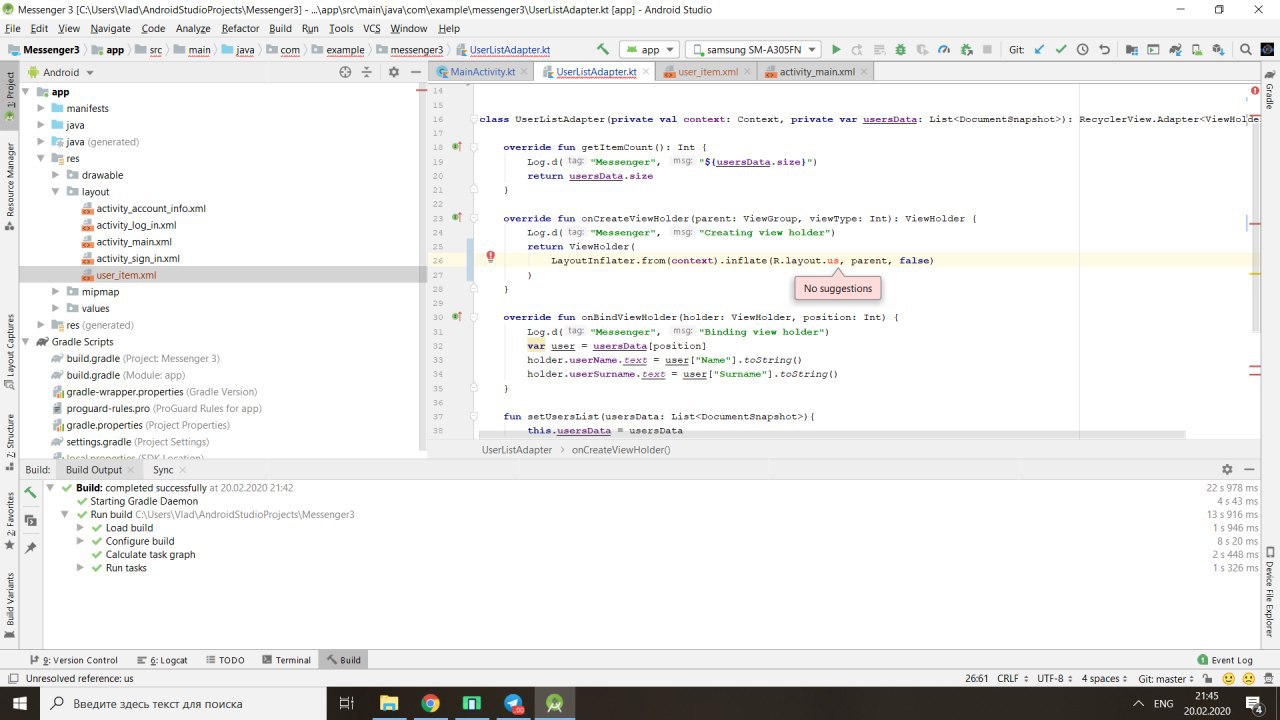Start debugging with the green bug icon
The image size is (1280, 720).
click(x=901, y=49)
